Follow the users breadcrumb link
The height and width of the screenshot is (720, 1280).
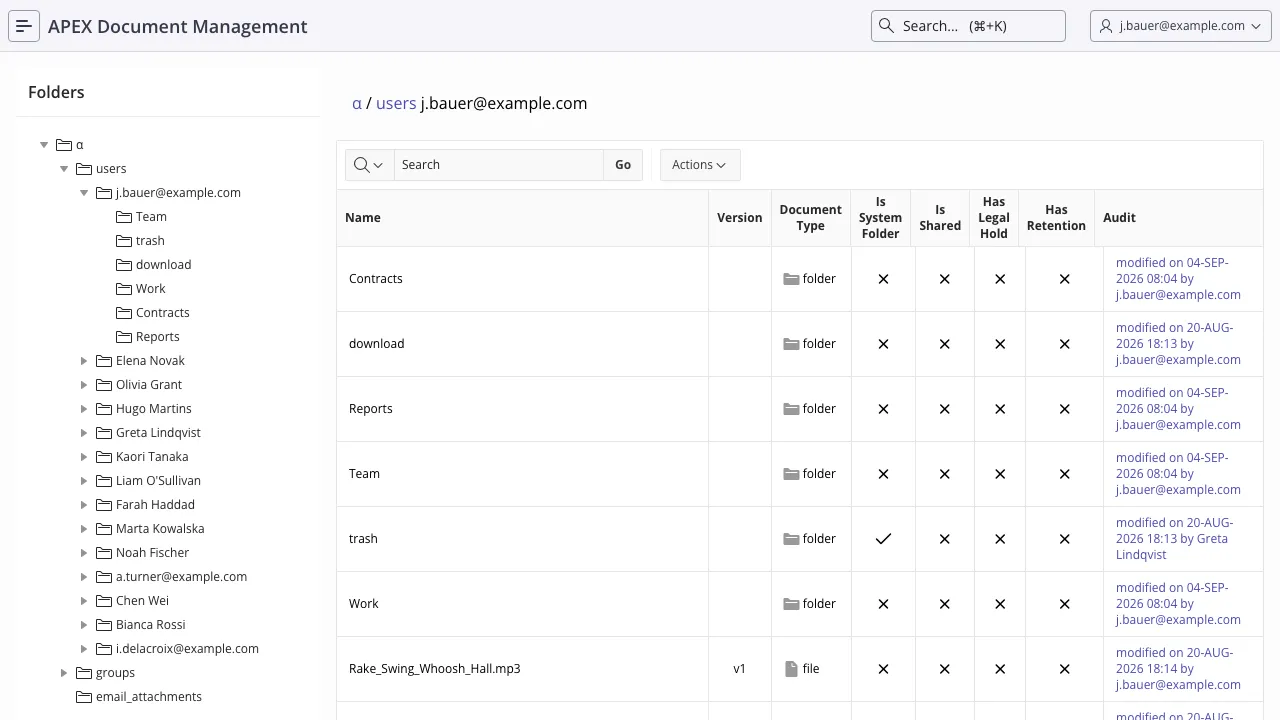[396, 103]
